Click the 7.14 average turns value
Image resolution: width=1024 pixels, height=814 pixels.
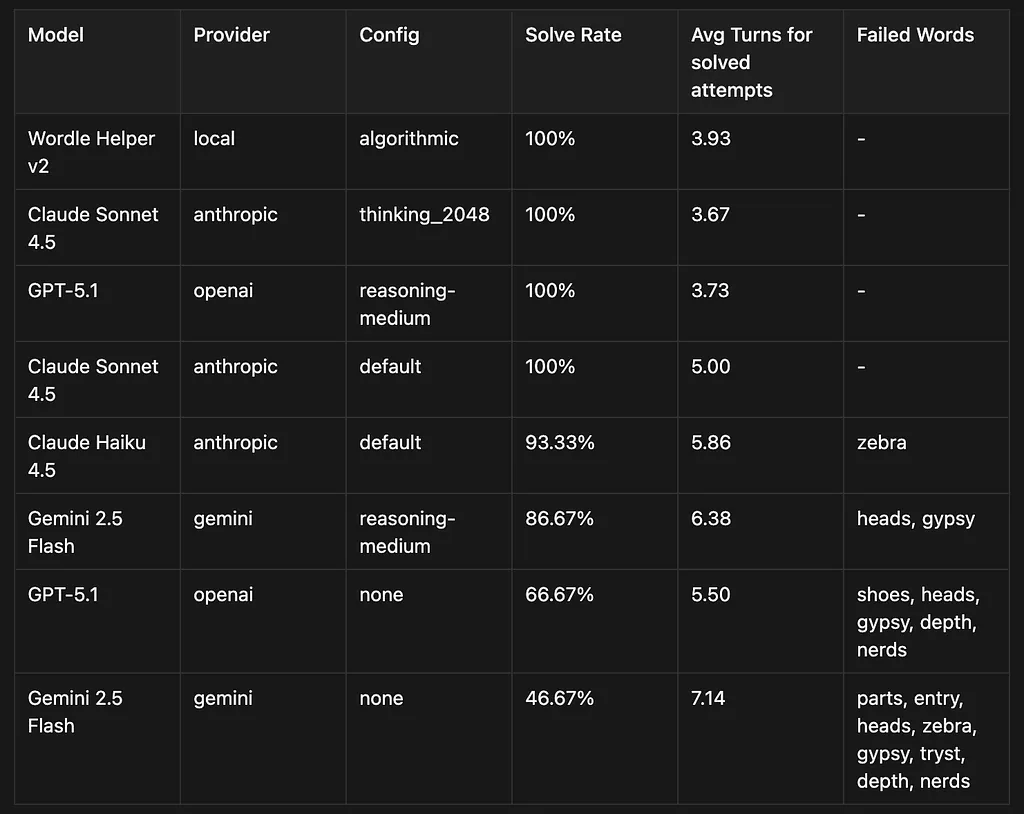pos(708,698)
